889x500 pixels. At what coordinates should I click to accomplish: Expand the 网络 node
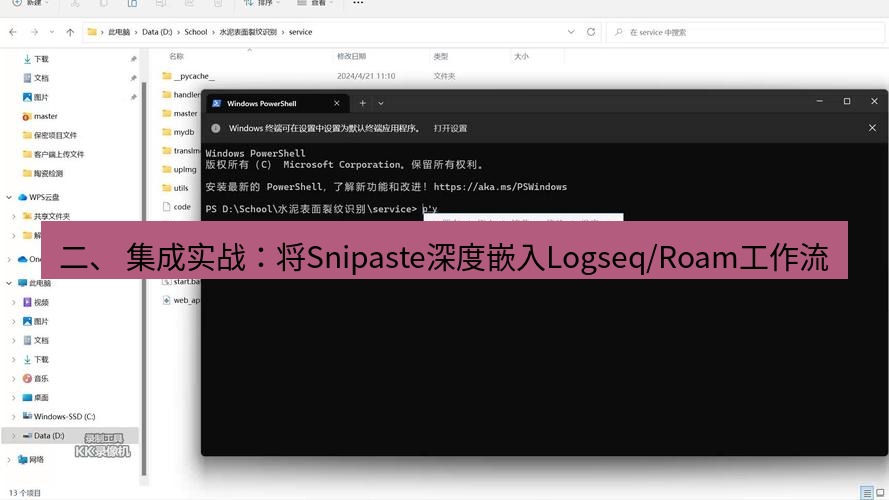click(9, 460)
